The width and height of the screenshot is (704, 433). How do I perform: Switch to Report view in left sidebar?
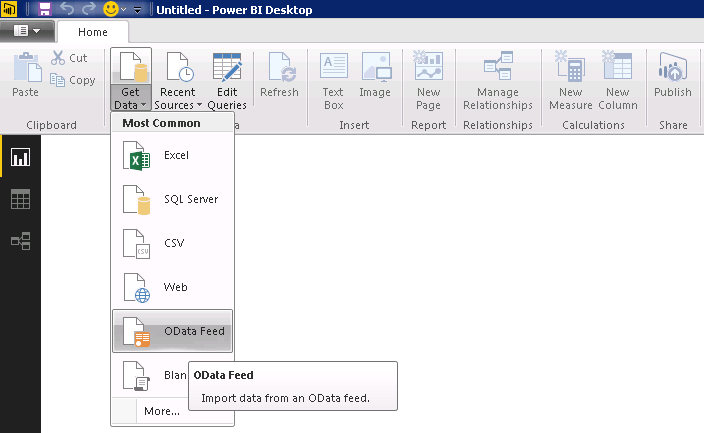click(21, 157)
